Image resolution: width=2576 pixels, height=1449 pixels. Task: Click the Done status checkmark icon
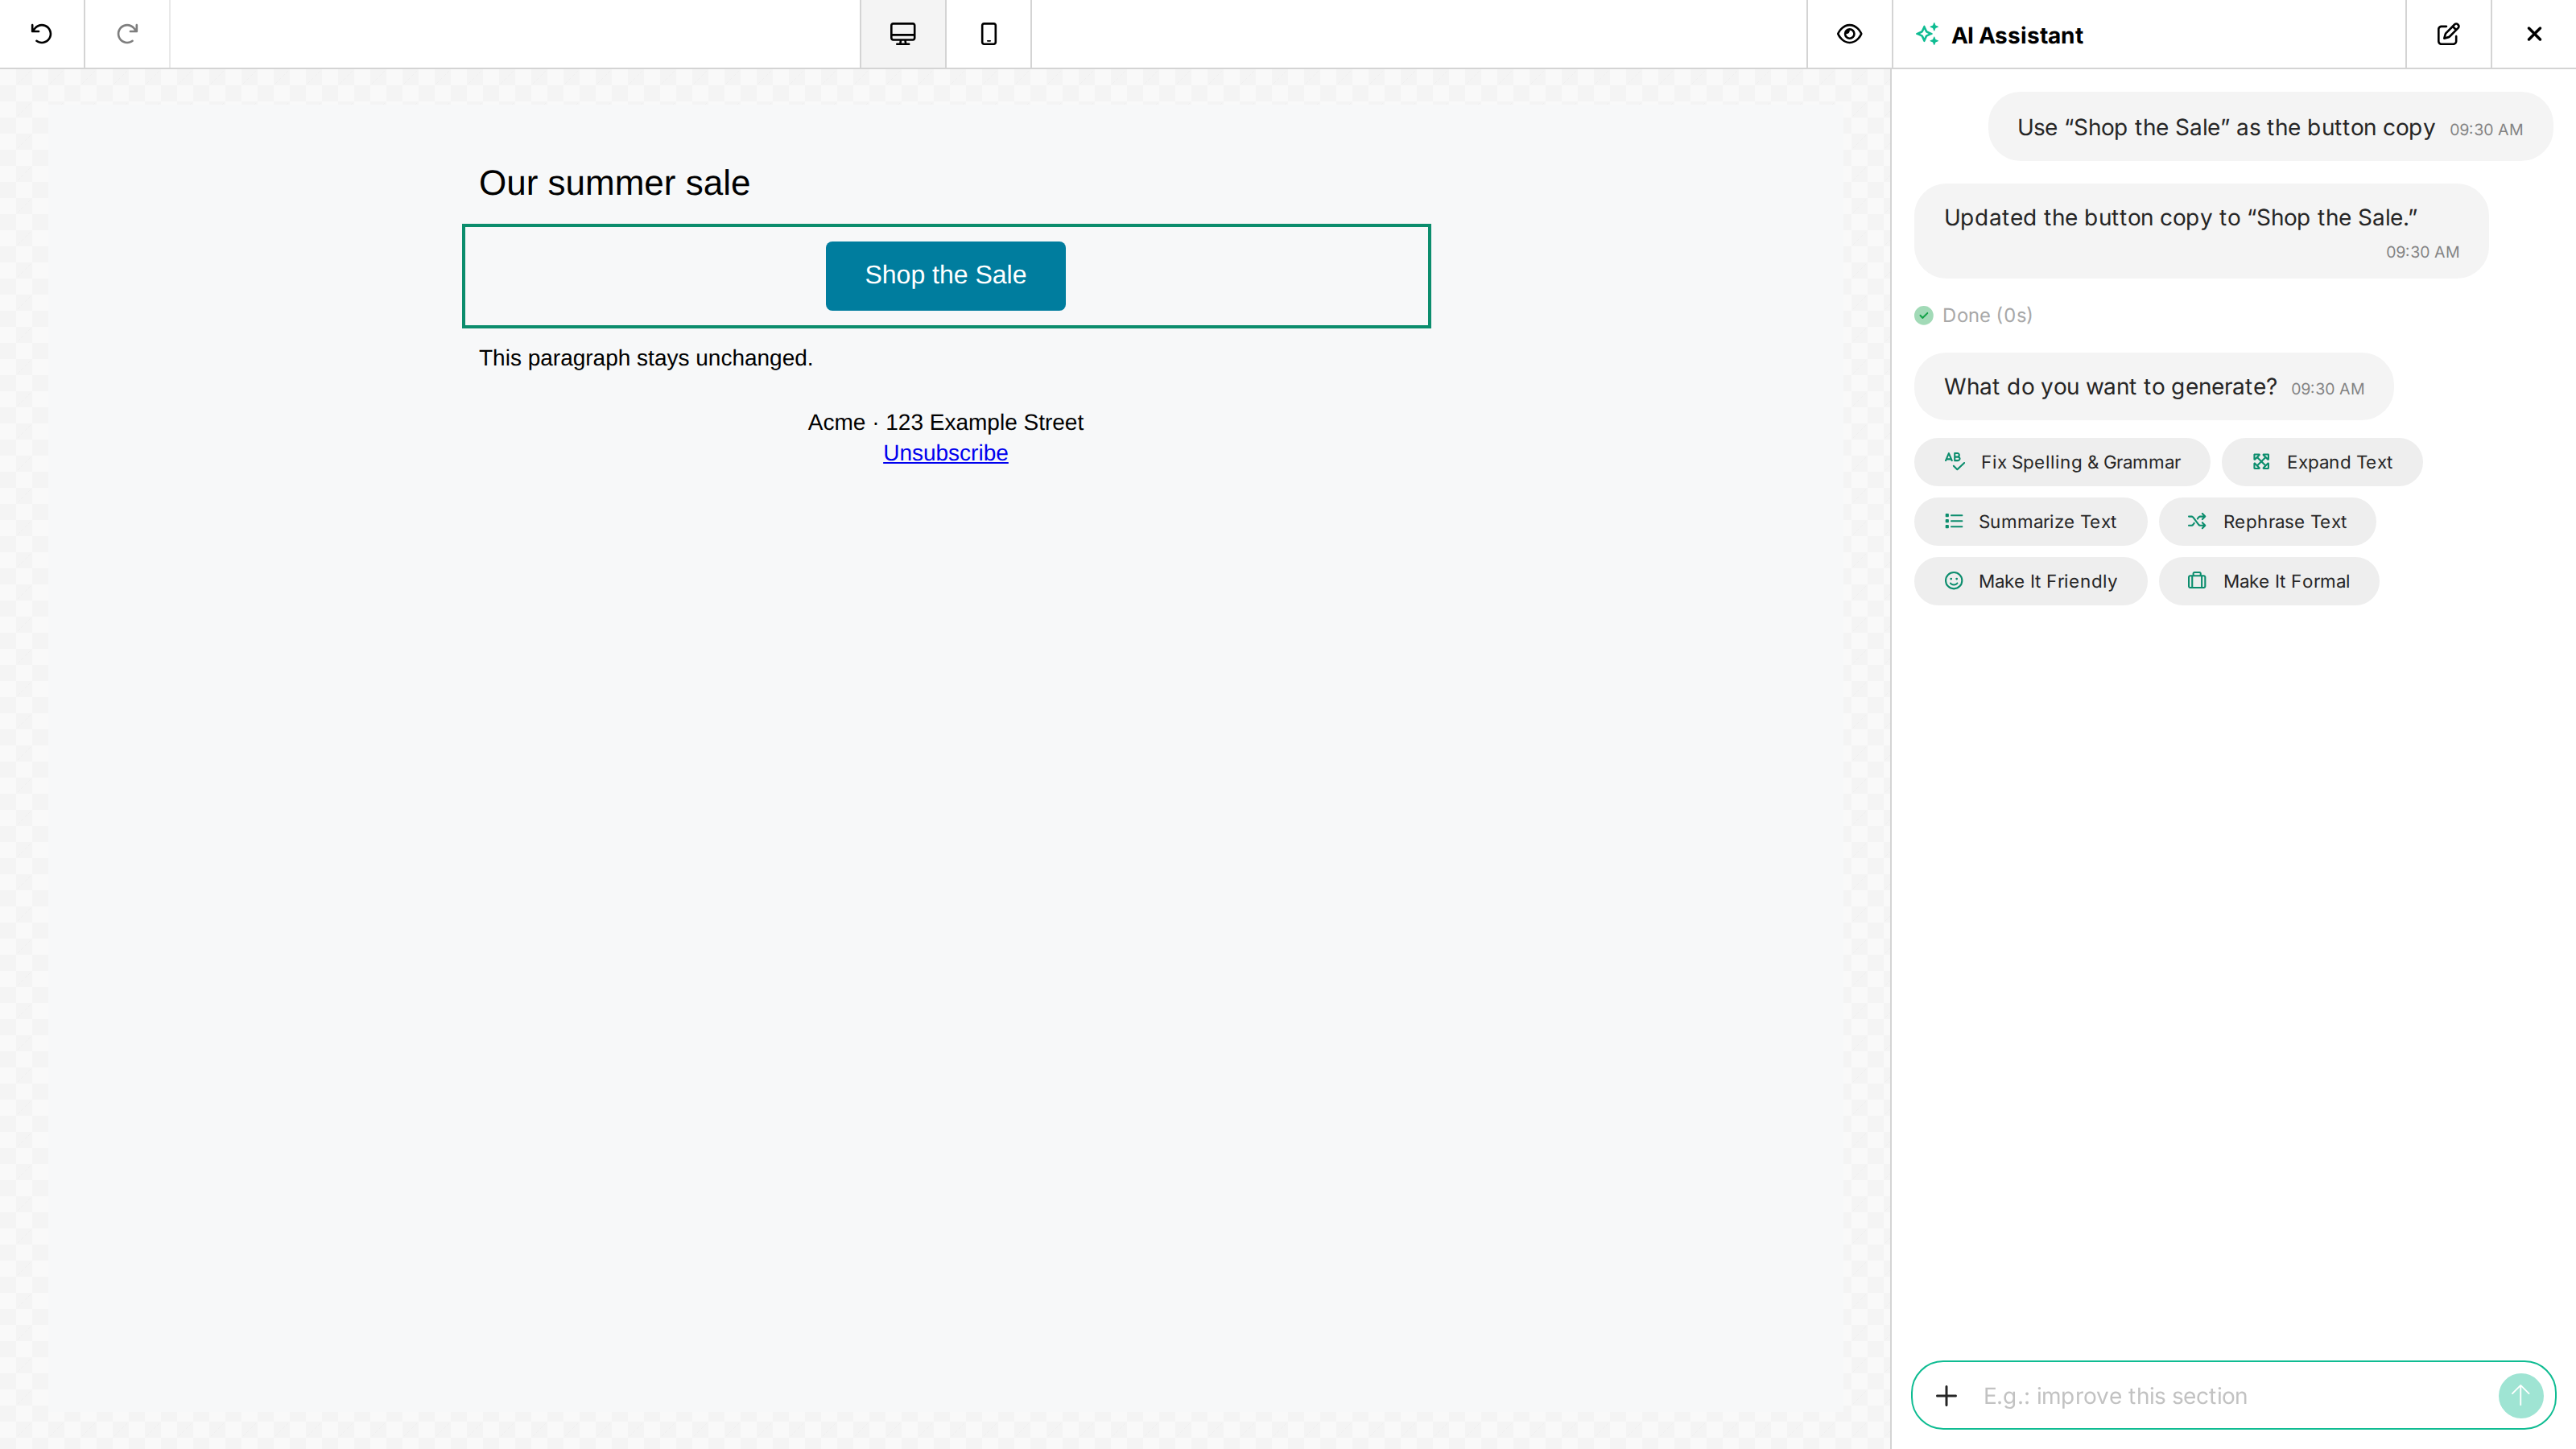tap(1923, 316)
